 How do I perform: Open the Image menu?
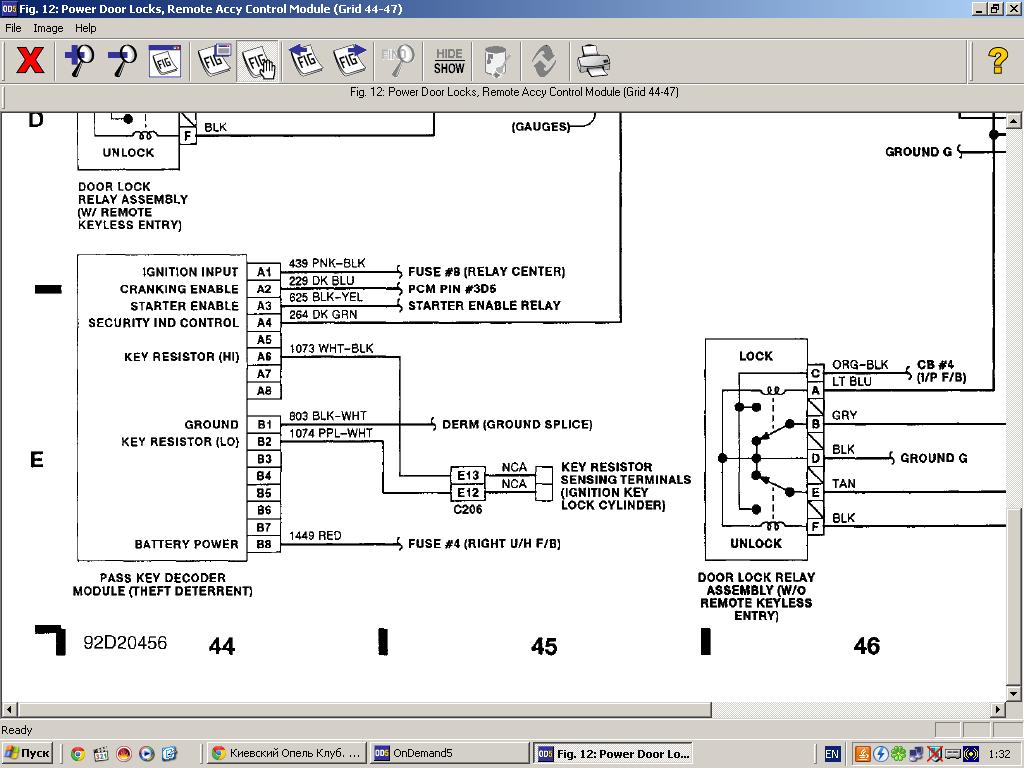[48, 28]
